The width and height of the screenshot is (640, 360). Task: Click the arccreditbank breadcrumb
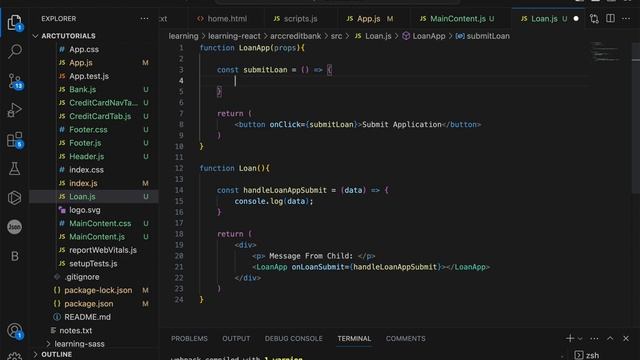coord(296,36)
